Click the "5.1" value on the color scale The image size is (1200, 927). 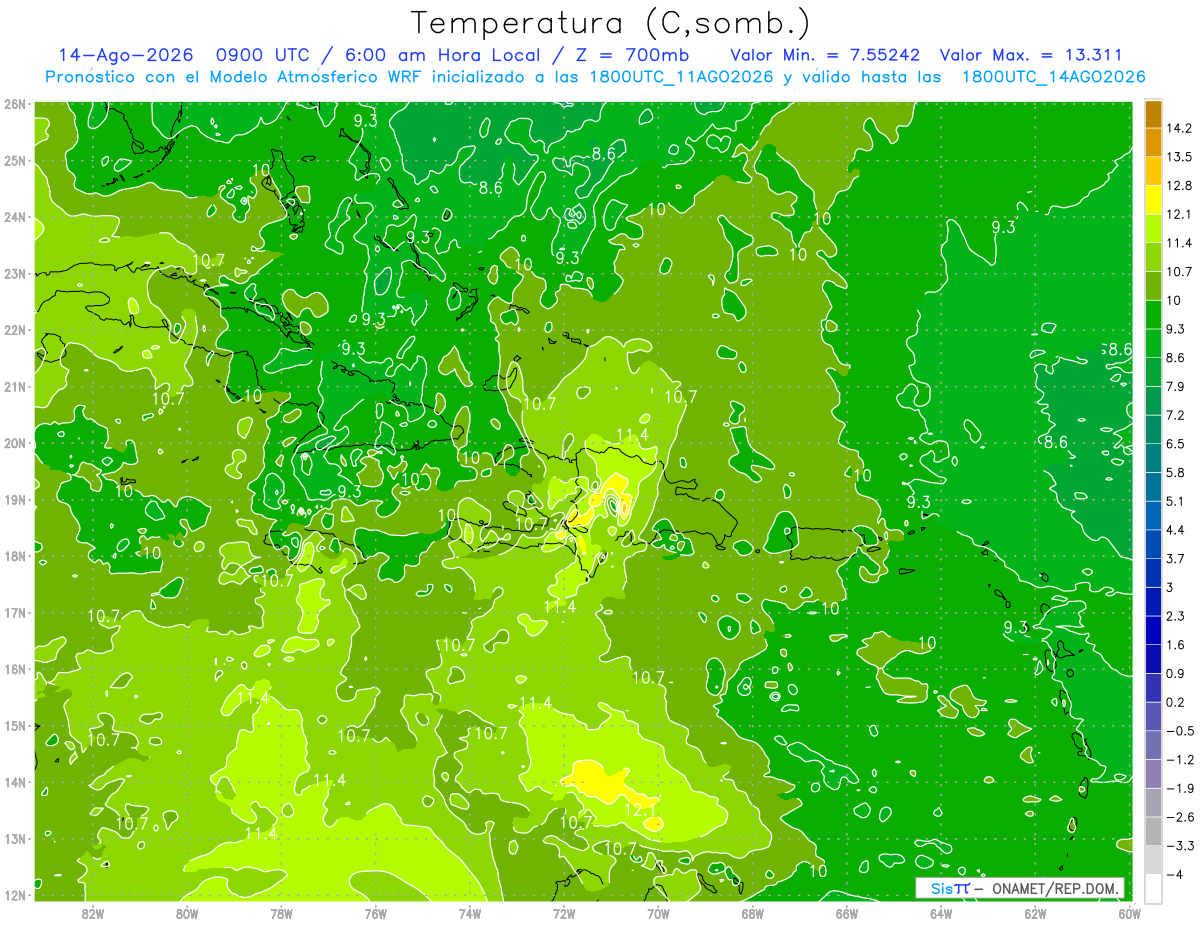tap(1176, 501)
